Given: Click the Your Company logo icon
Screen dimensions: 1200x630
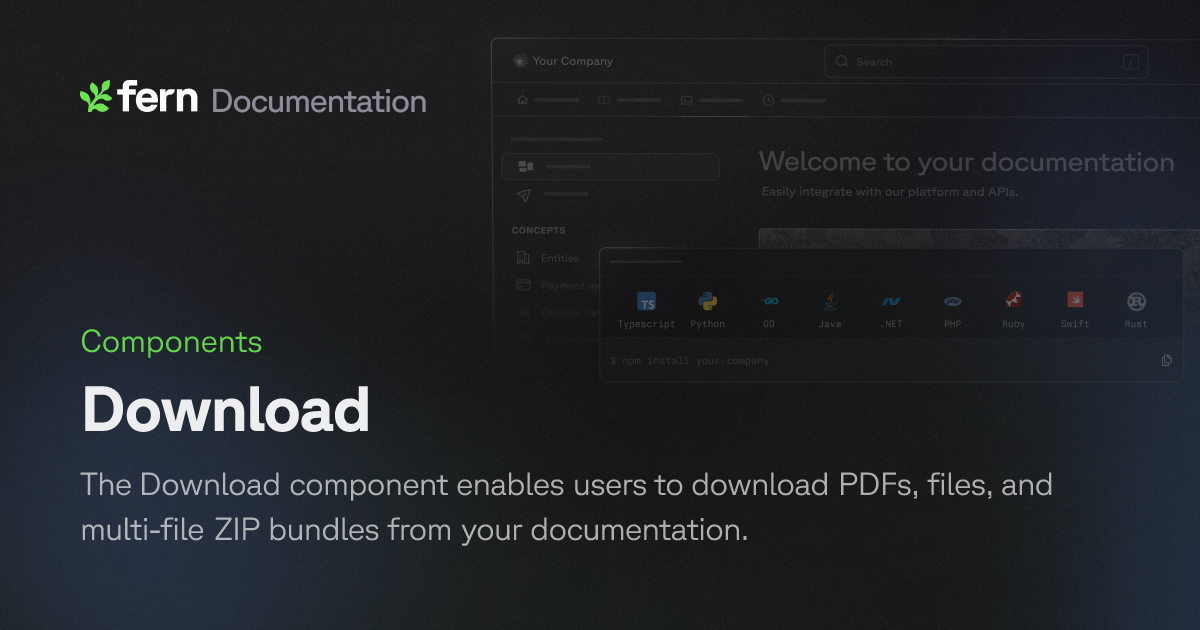Looking at the screenshot, I should point(519,61).
